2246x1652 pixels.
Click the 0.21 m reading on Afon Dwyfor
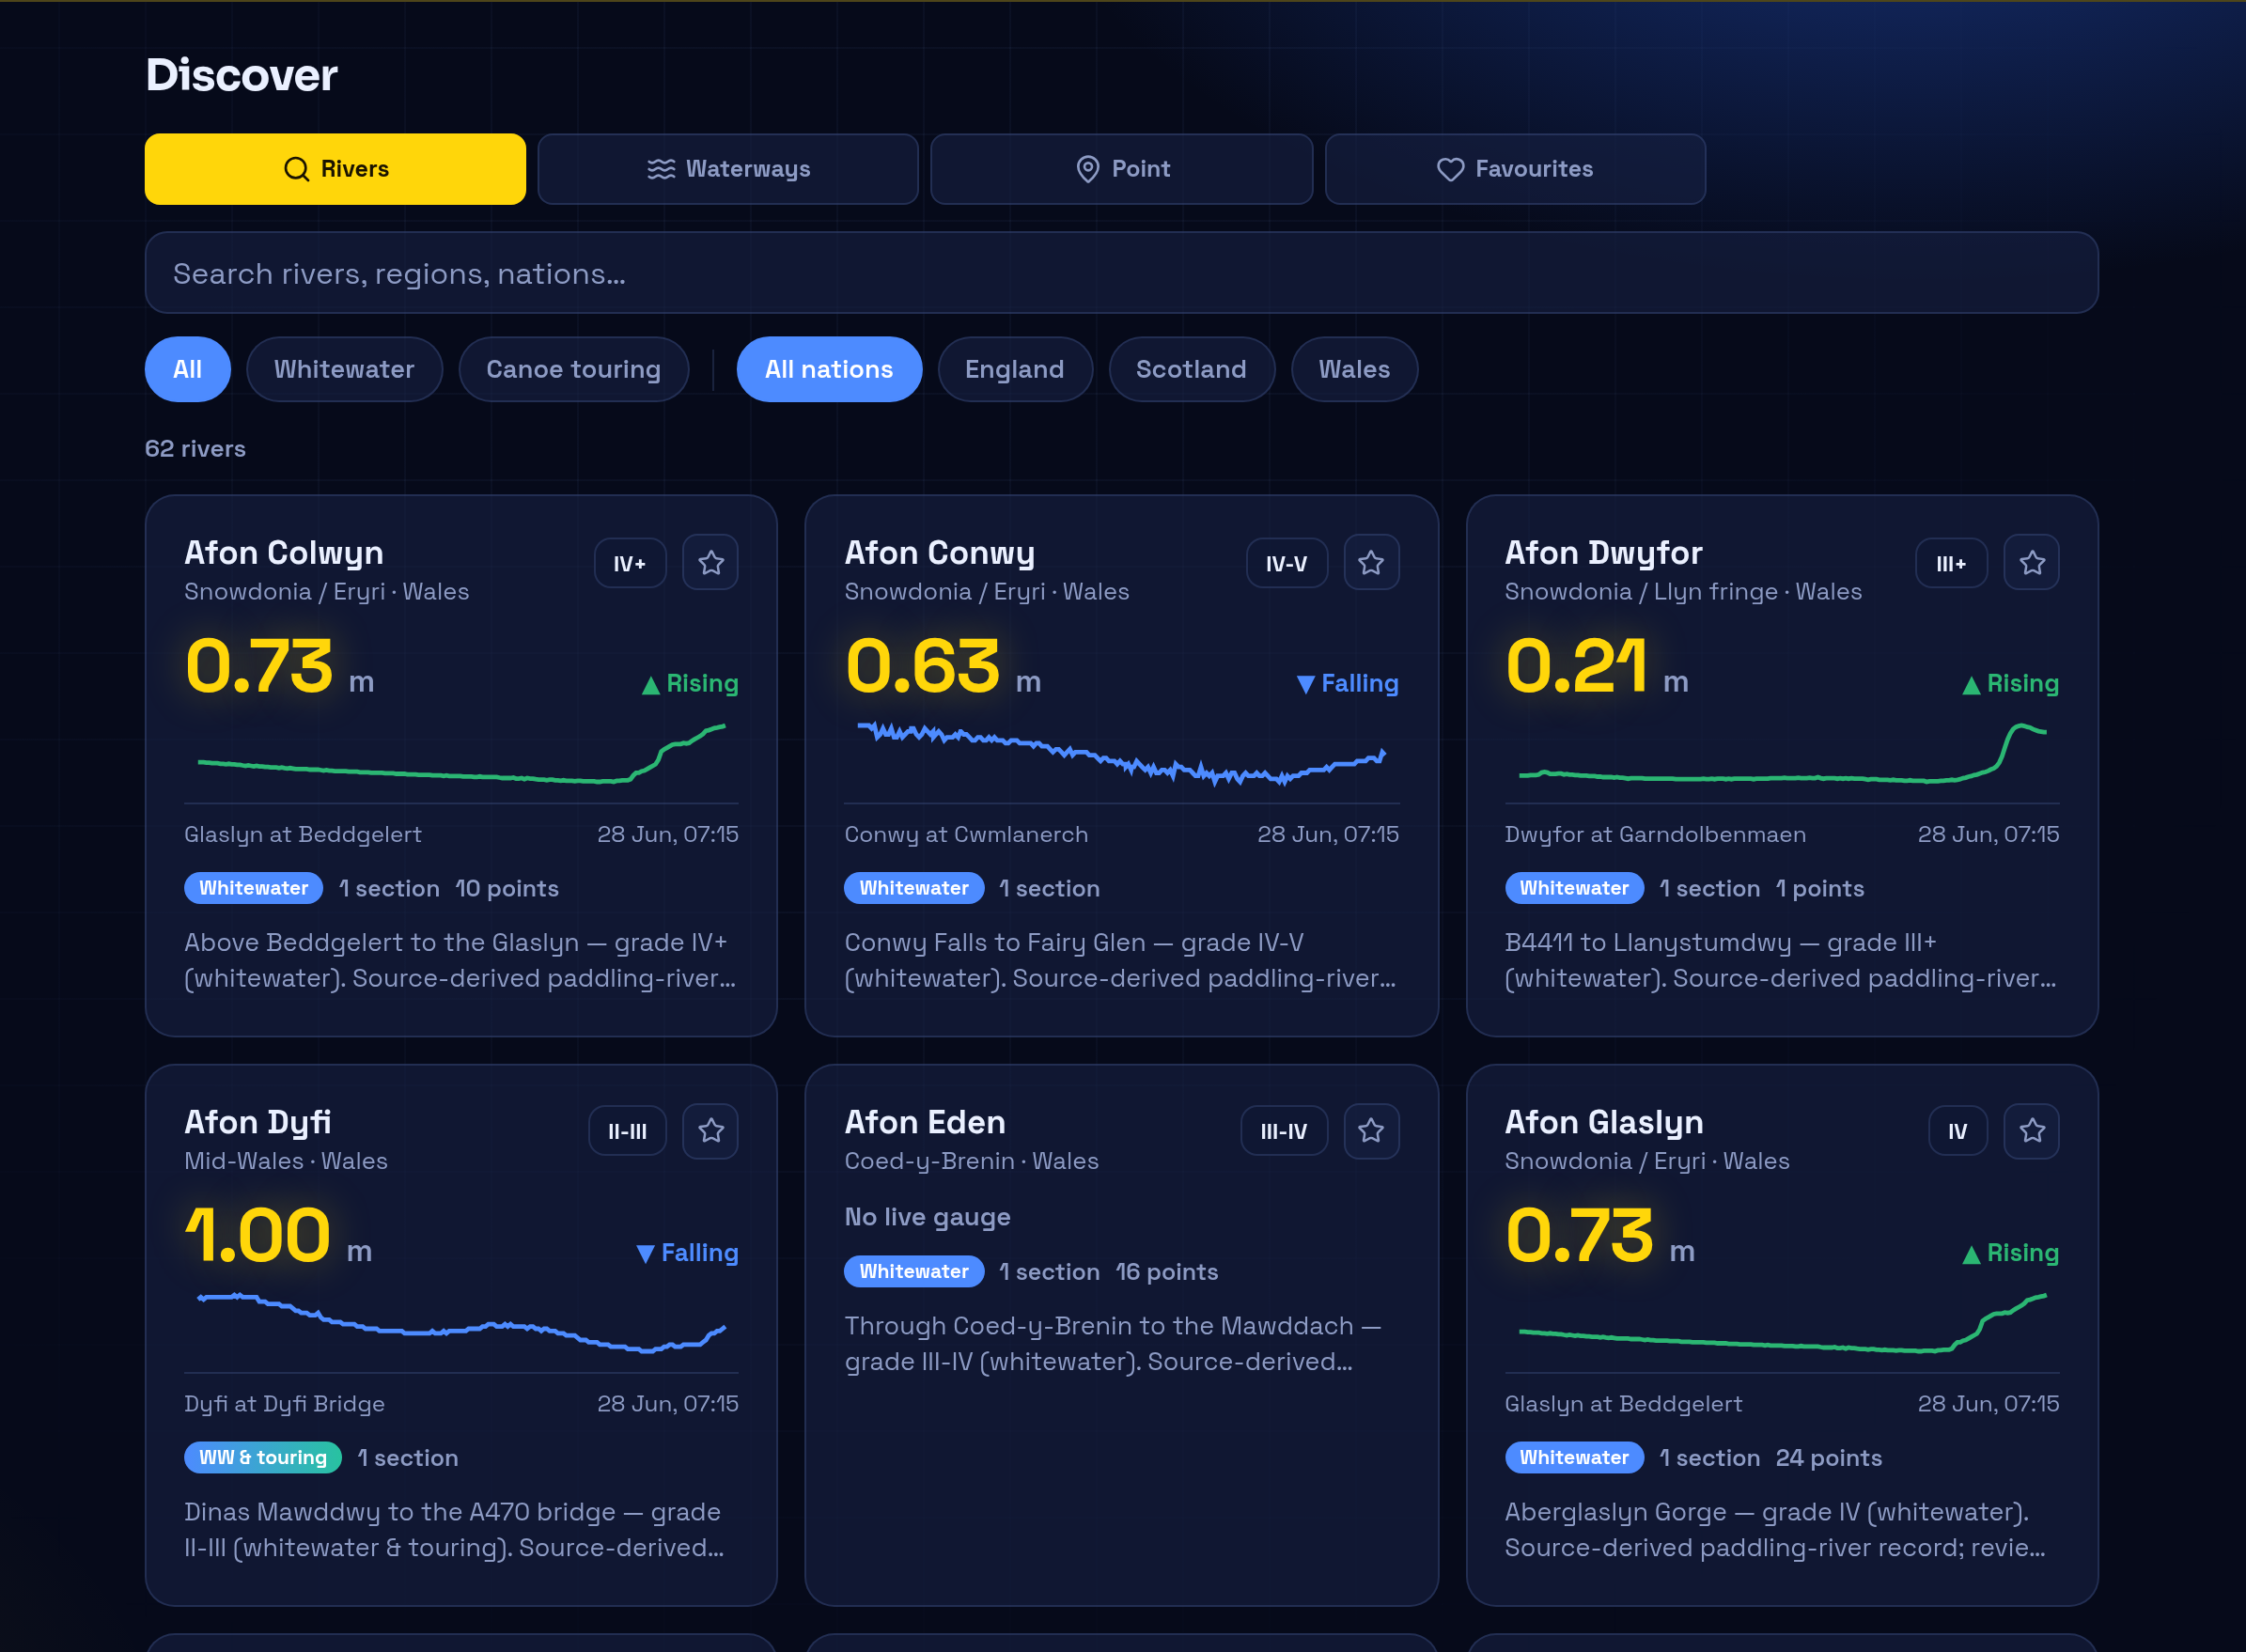tap(1596, 667)
